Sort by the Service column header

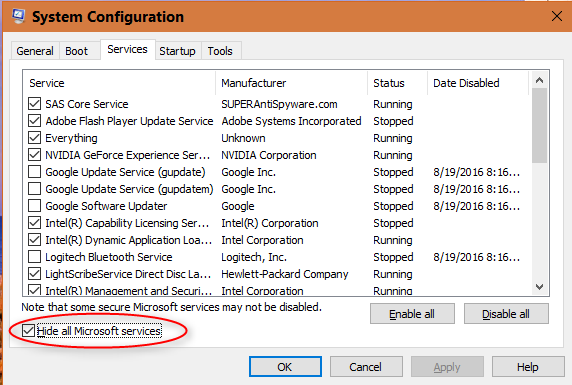[119, 83]
